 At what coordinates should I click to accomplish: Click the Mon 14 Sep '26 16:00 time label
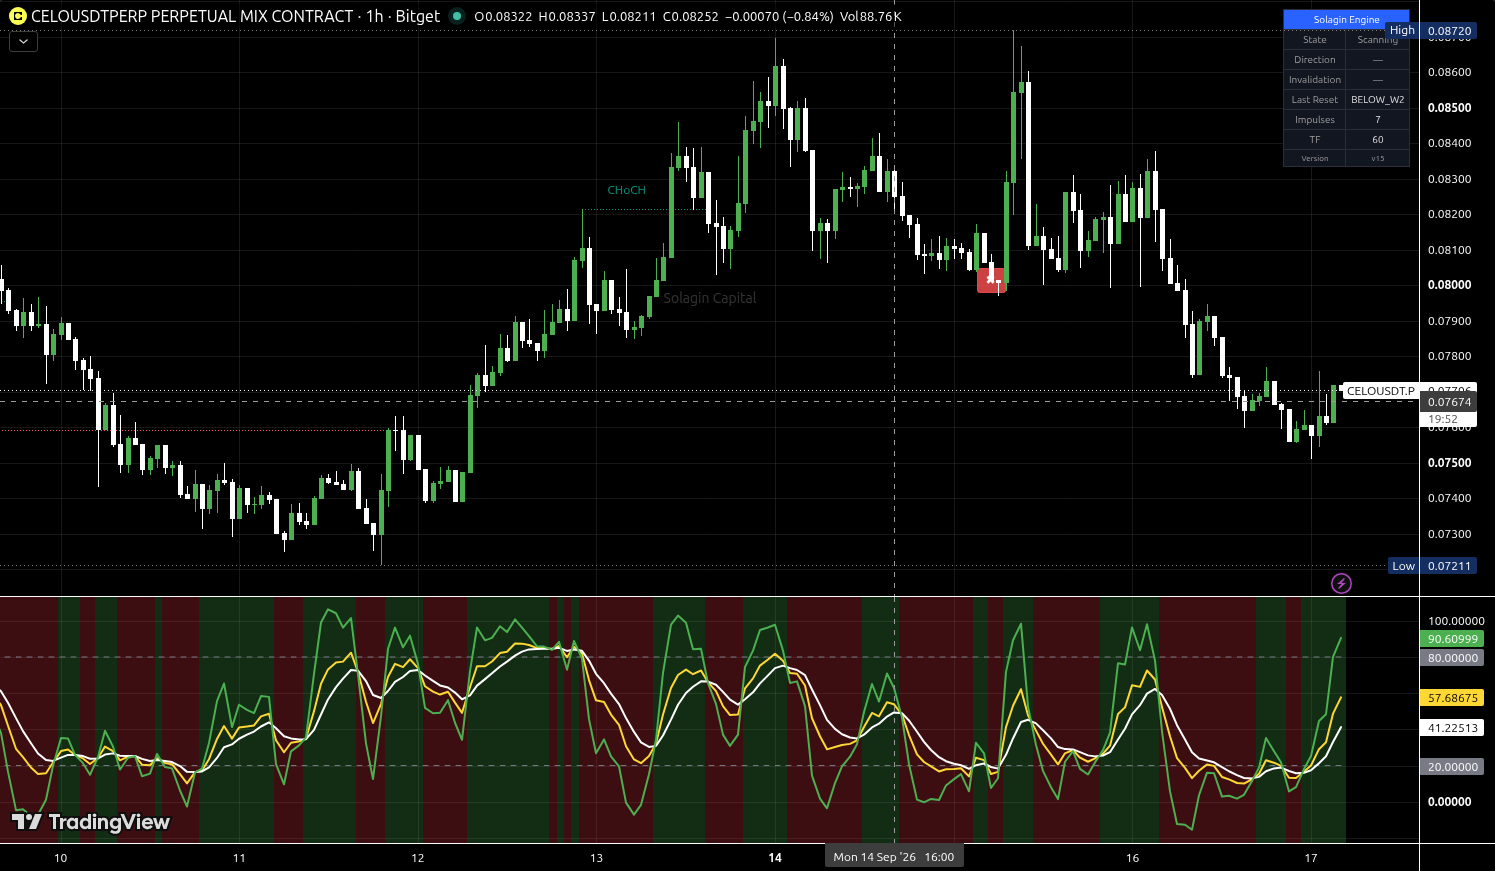894,857
